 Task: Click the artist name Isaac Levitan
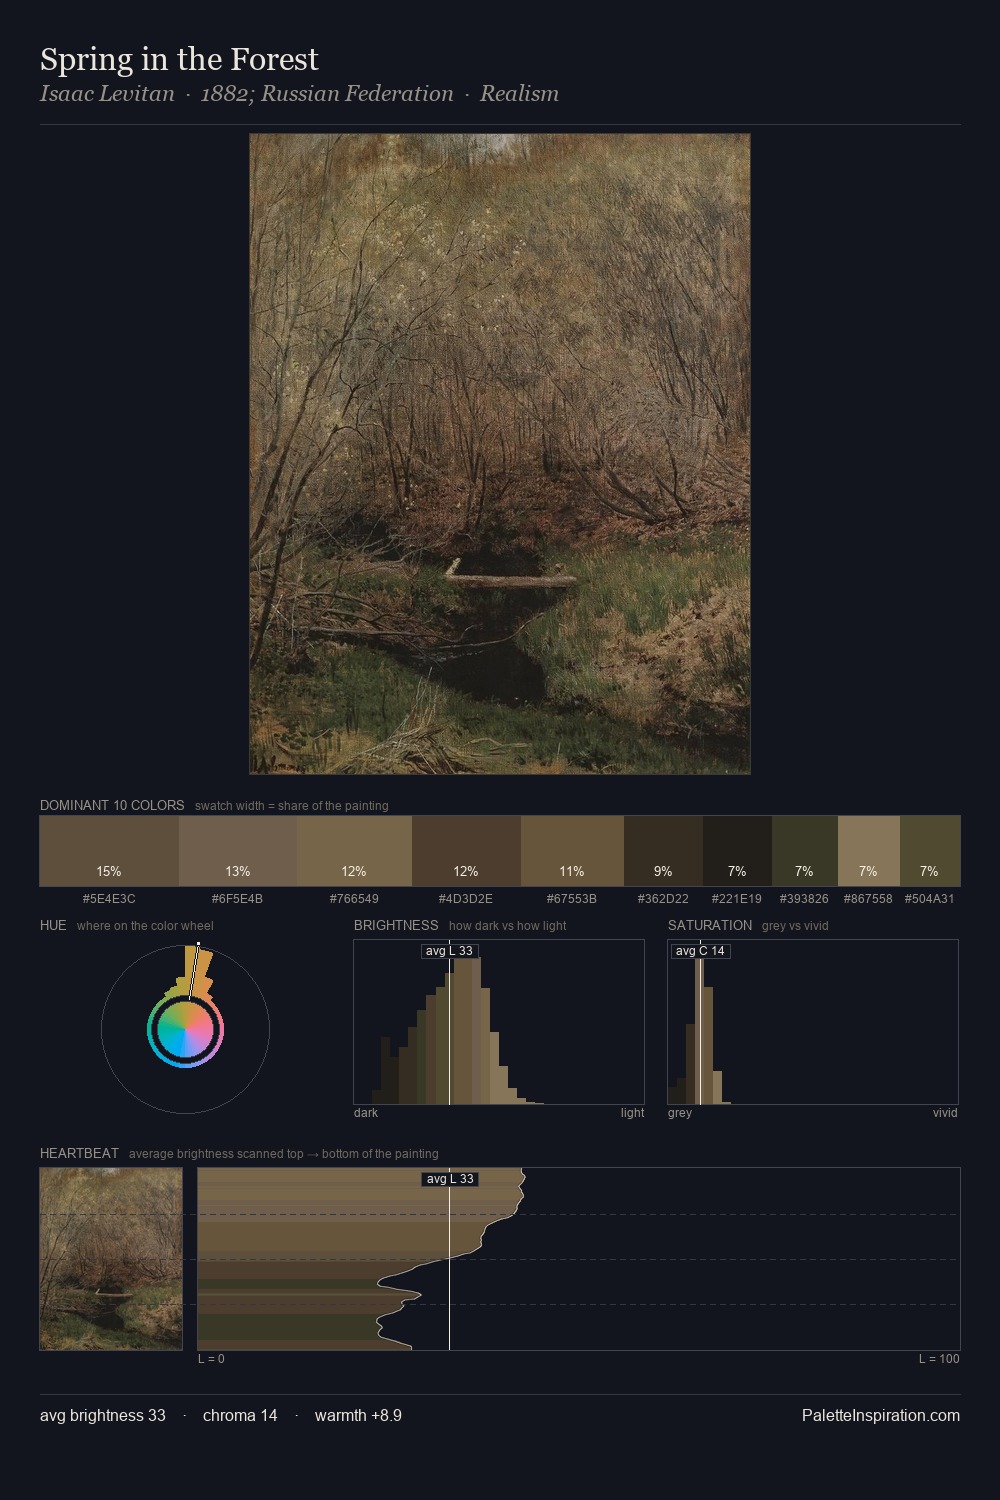point(107,94)
